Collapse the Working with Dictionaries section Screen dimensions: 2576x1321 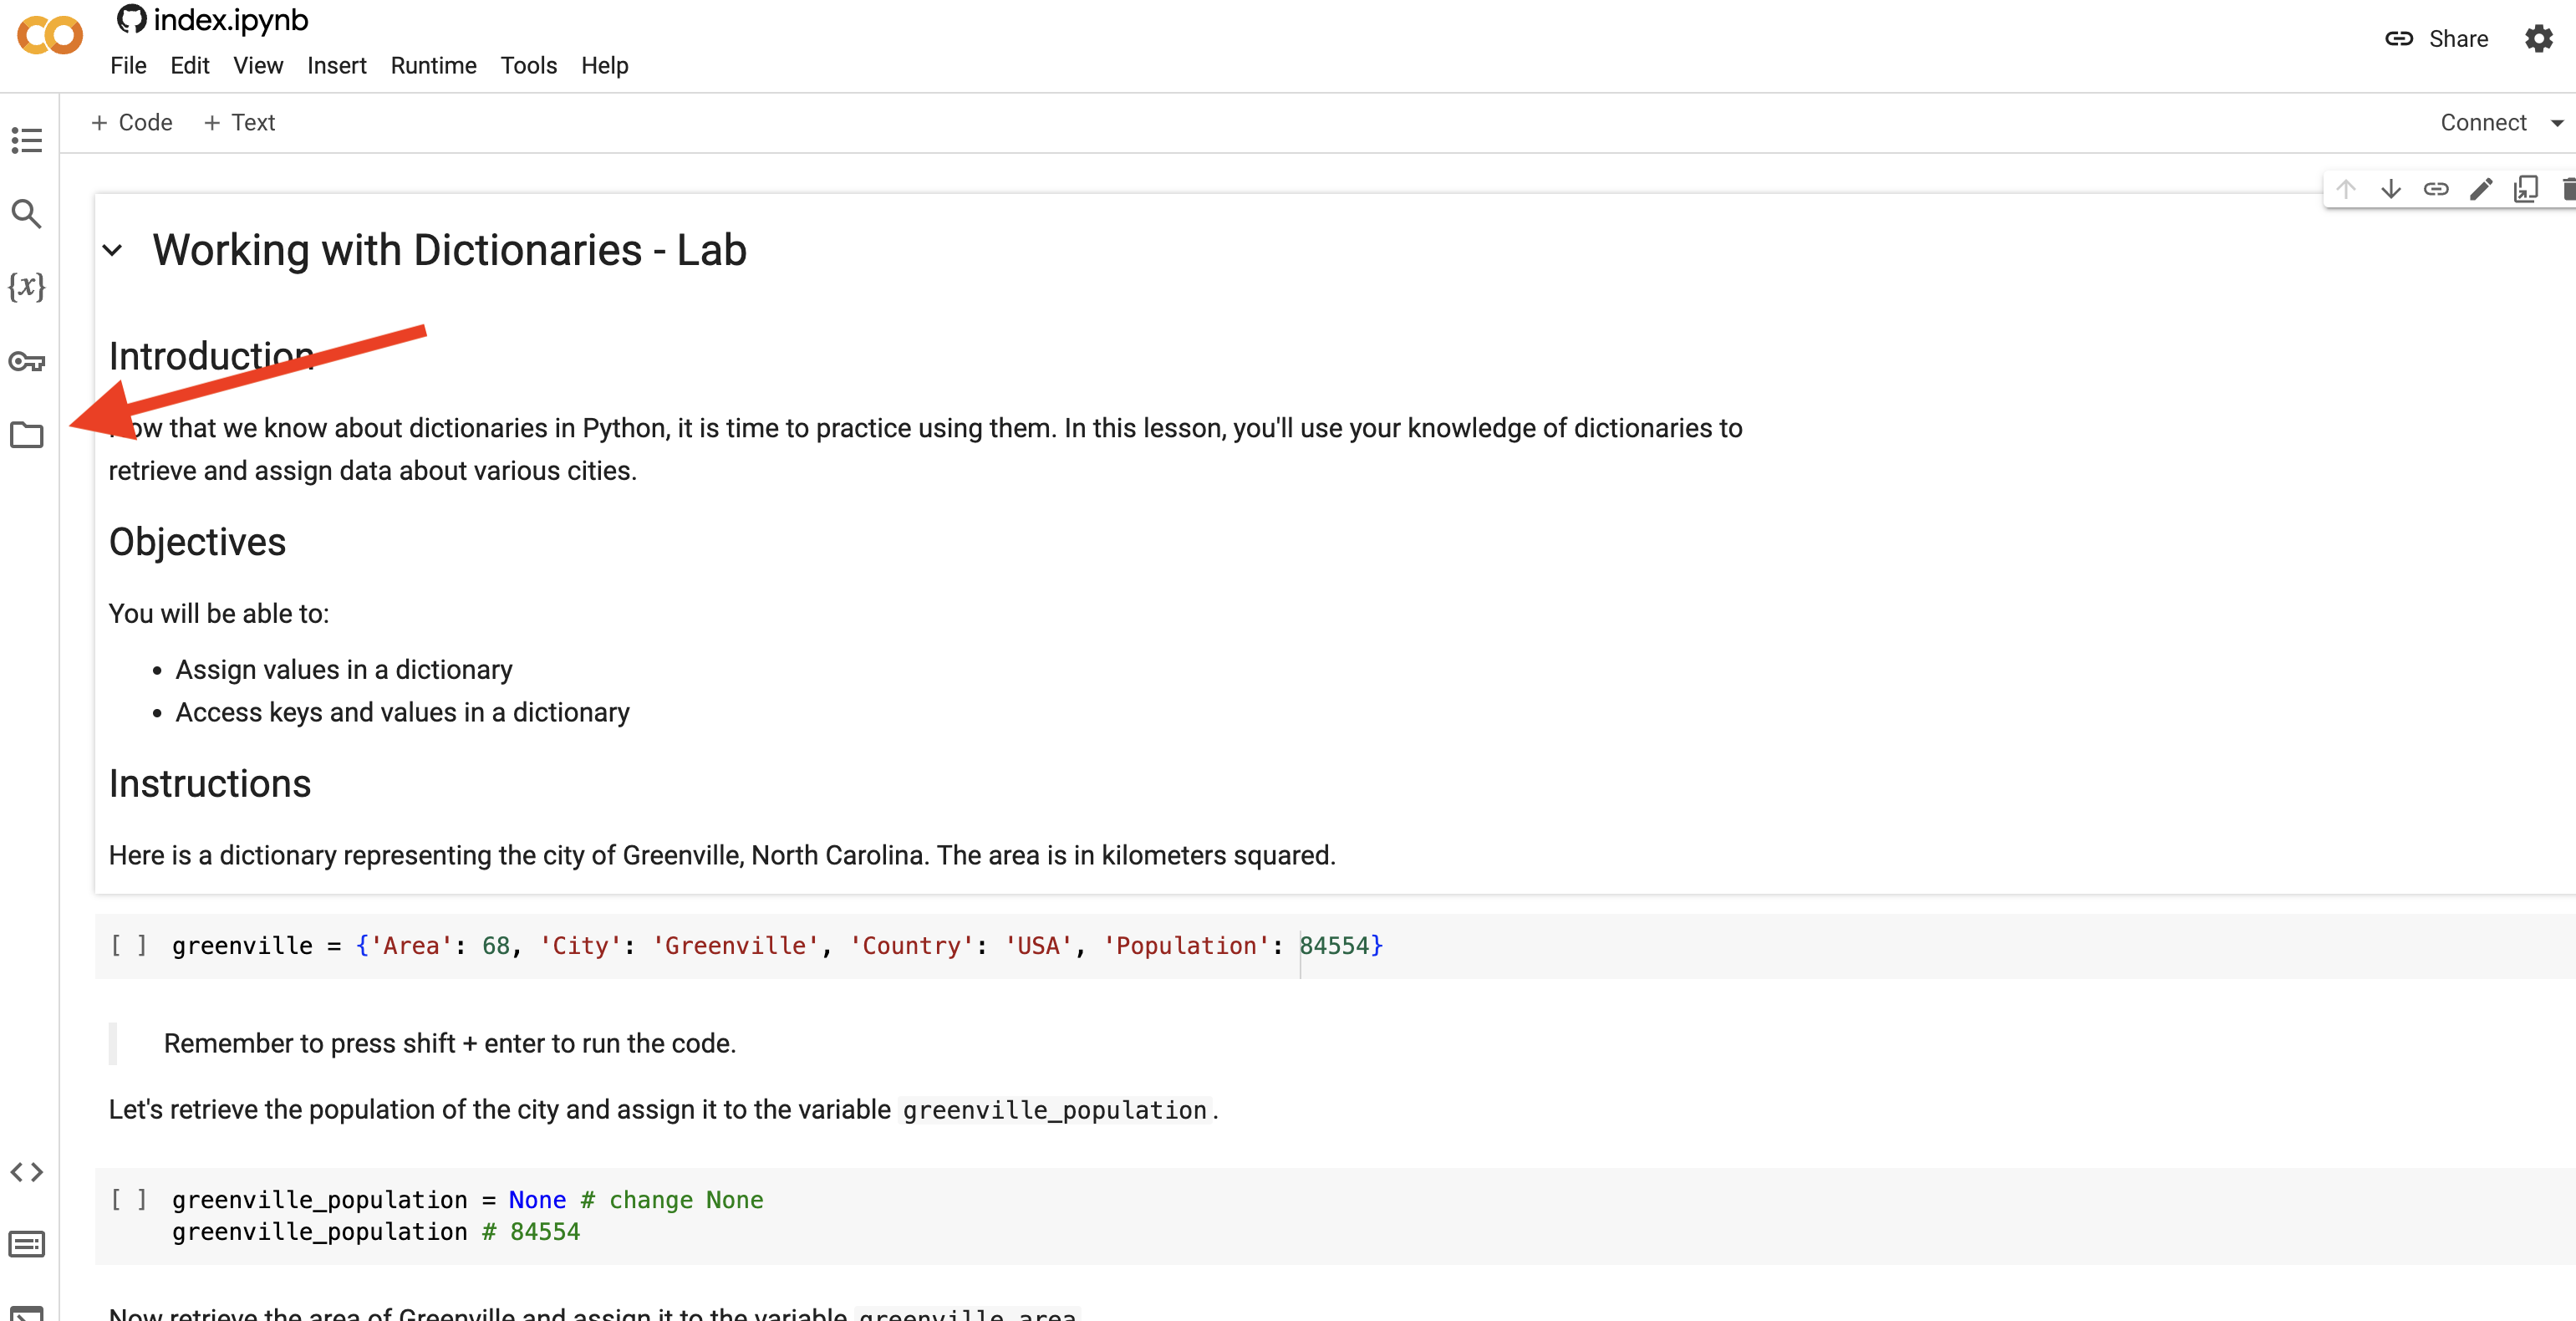(x=113, y=251)
